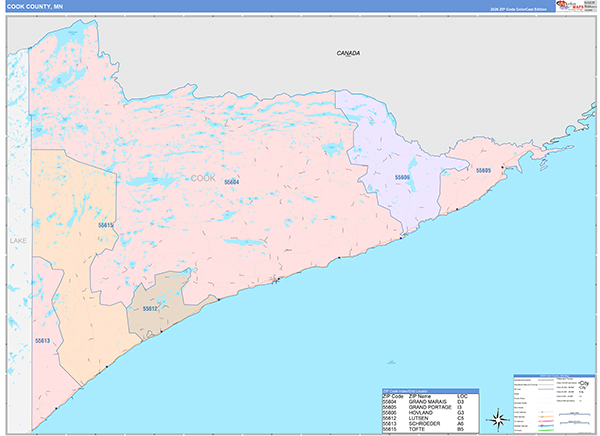
Task: Click the COOK county name label
Action: (202, 177)
